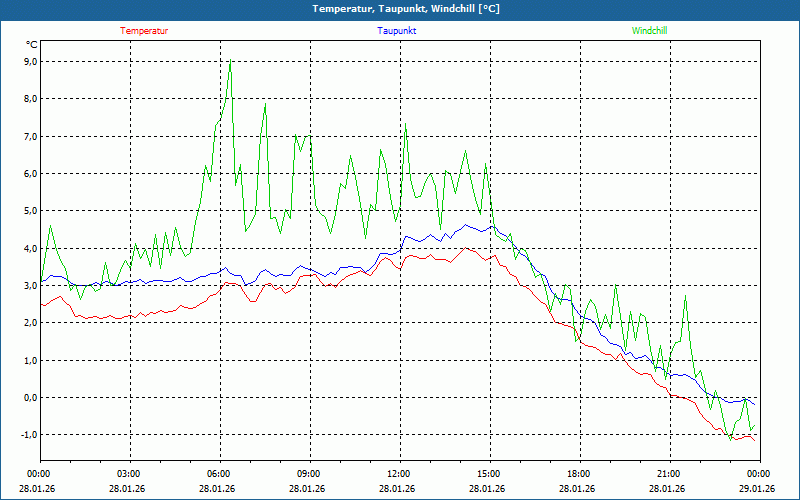
Task: Click the 0,0 y-axis value label
Action: click(x=29, y=398)
